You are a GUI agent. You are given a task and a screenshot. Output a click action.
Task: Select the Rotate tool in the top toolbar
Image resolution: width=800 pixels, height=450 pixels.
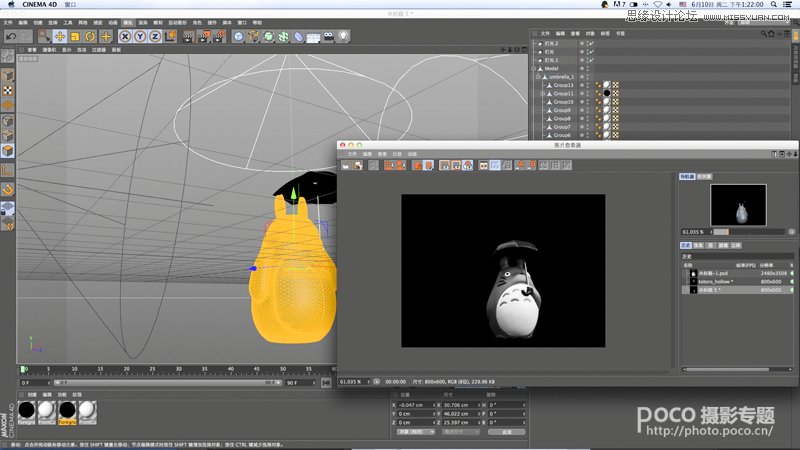click(90, 36)
